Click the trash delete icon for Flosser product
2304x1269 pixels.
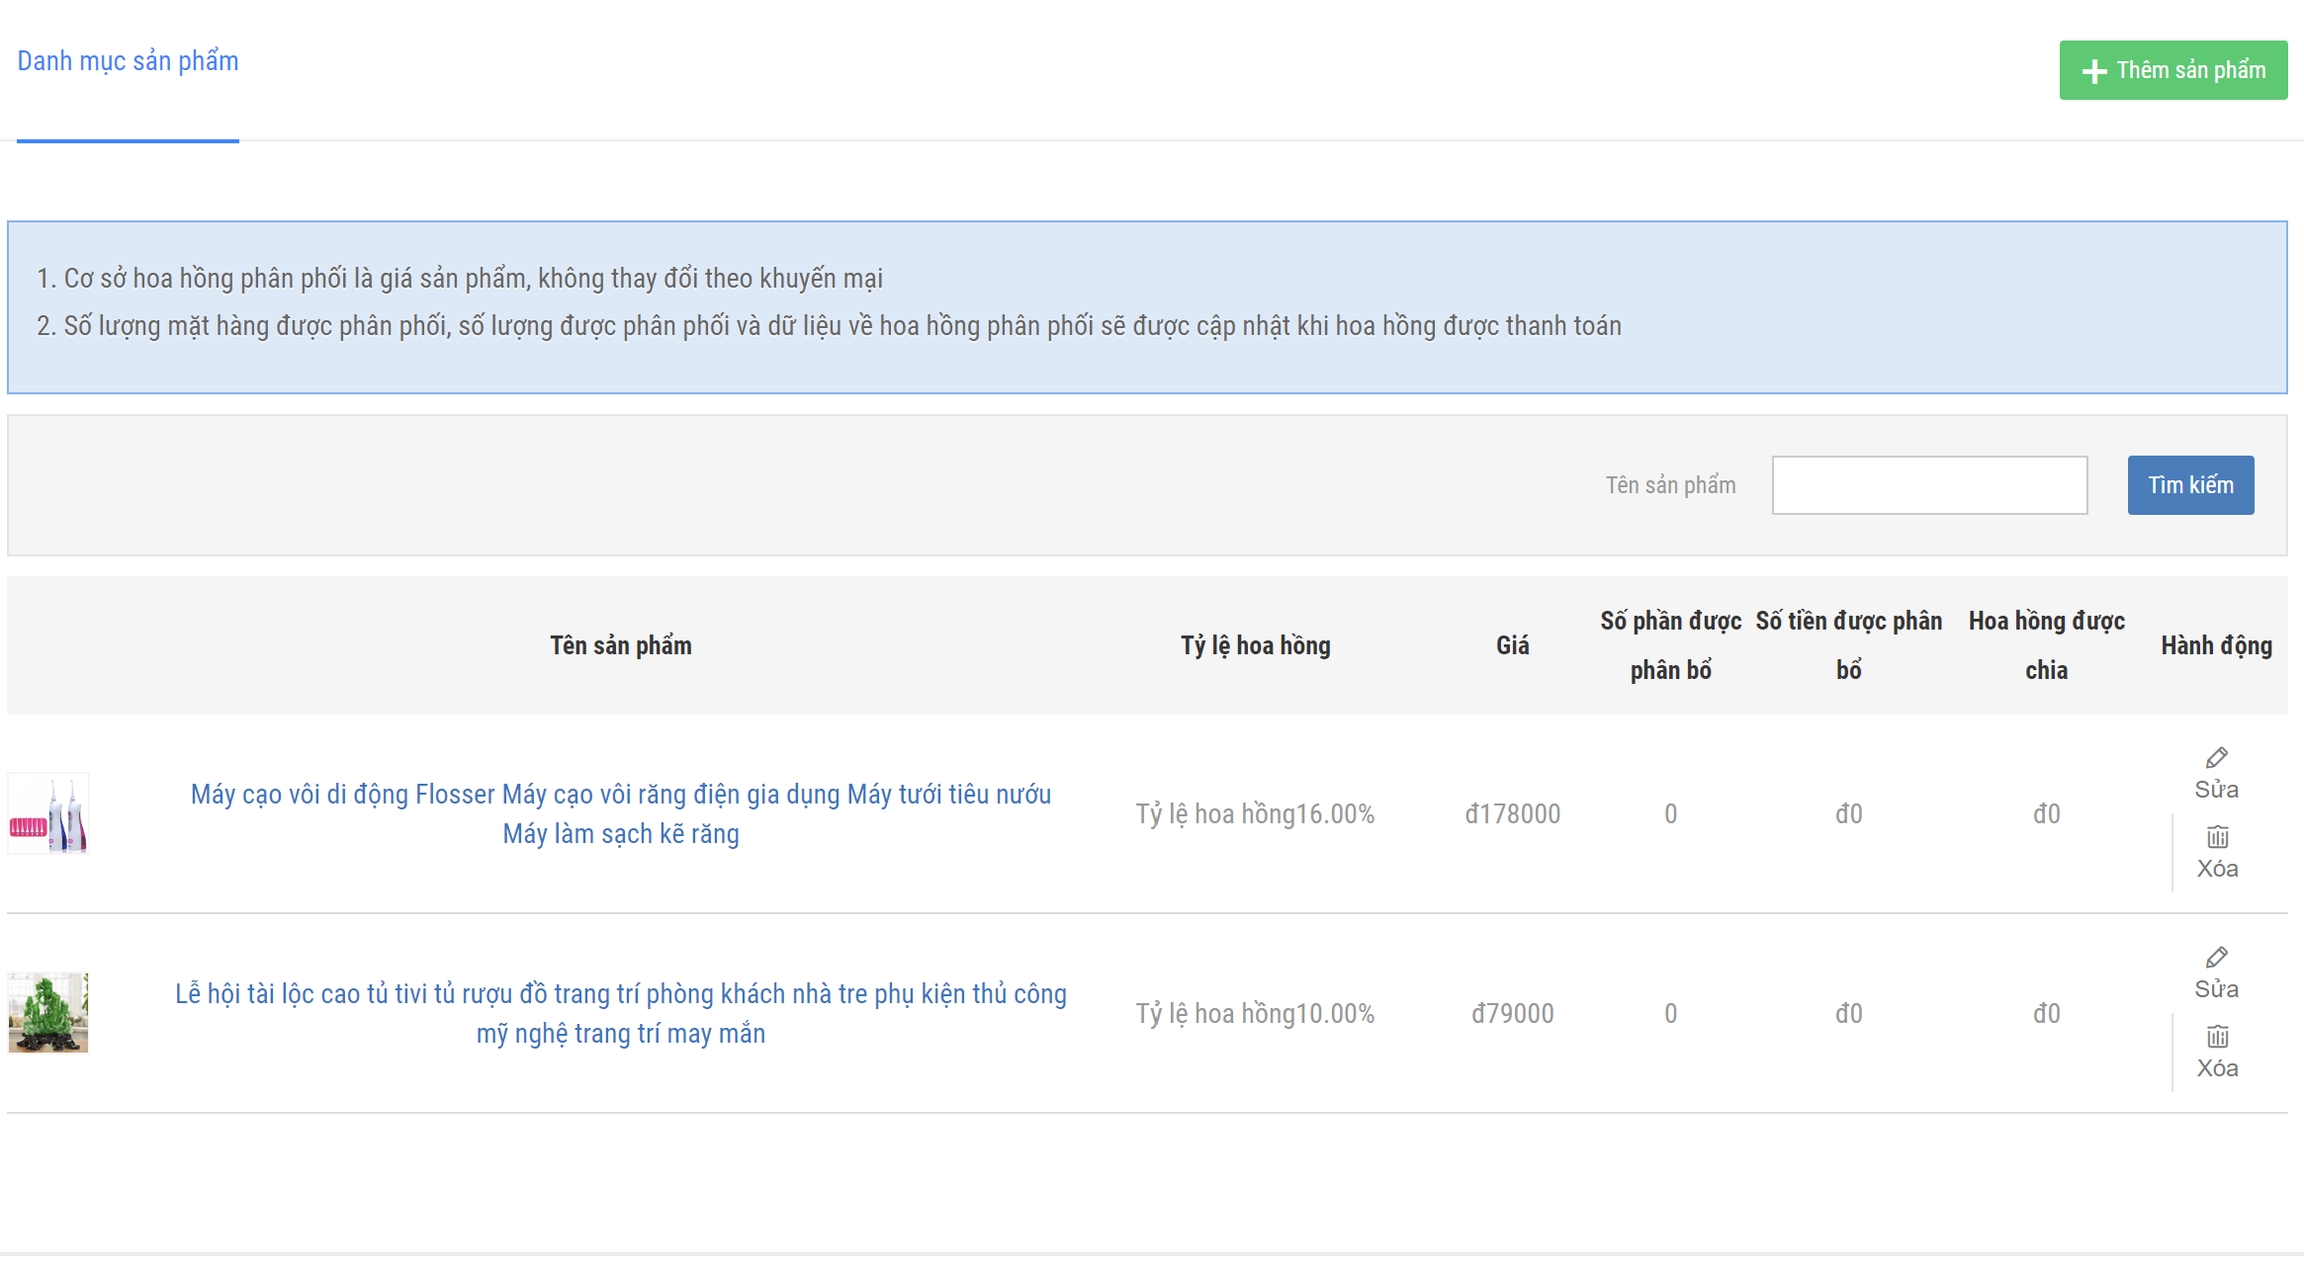point(2217,836)
